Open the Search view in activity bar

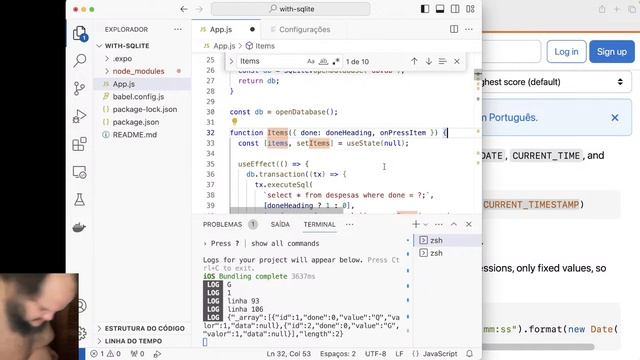pyautogui.click(x=80, y=61)
